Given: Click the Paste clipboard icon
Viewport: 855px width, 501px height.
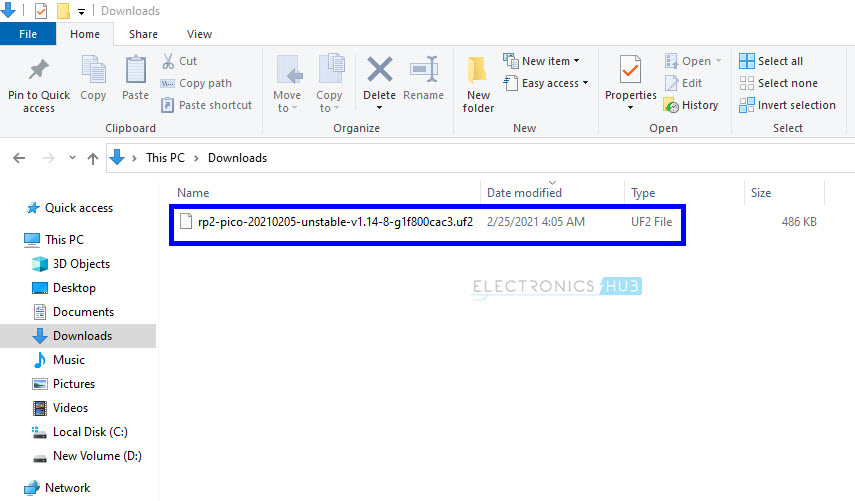Looking at the screenshot, I should [x=135, y=72].
